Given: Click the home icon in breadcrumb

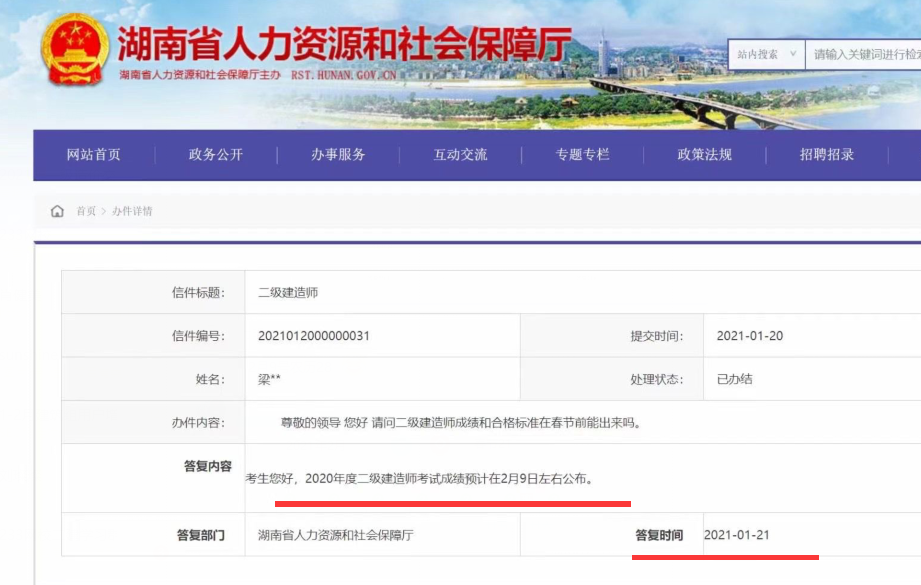Looking at the screenshot, I should pyautogui.click(x=57, y=211).
